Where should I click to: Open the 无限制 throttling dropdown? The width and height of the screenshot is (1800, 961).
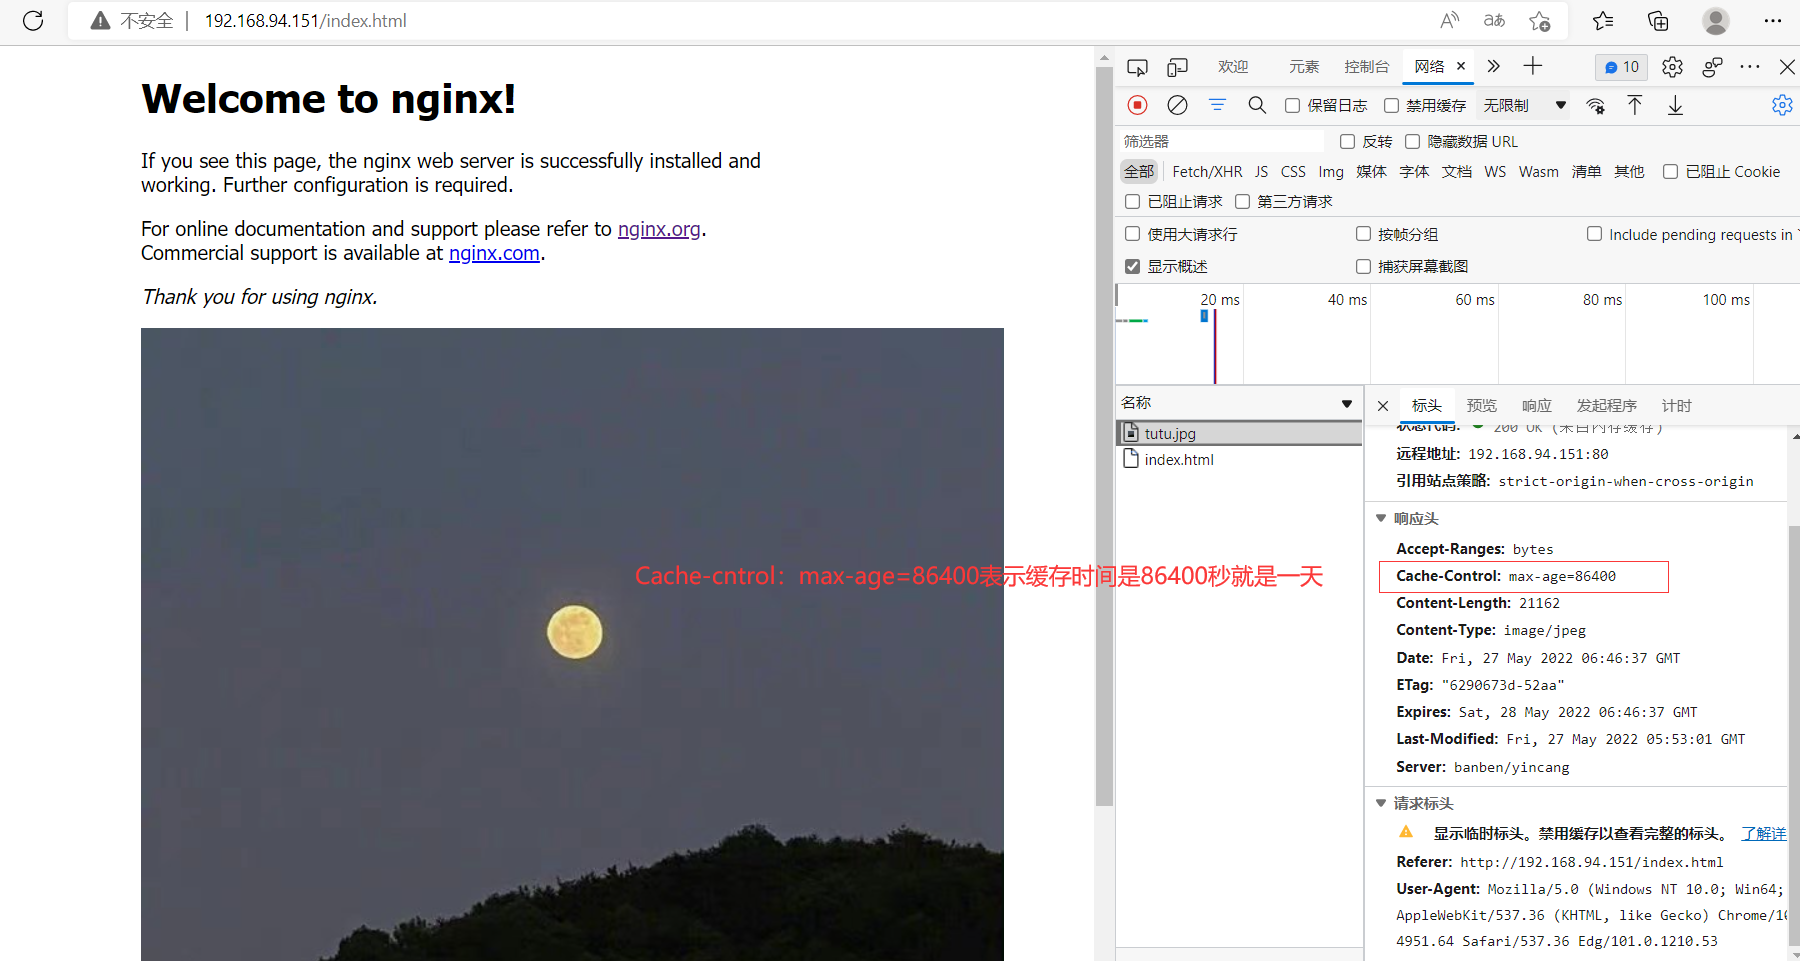coord(1523,105)
